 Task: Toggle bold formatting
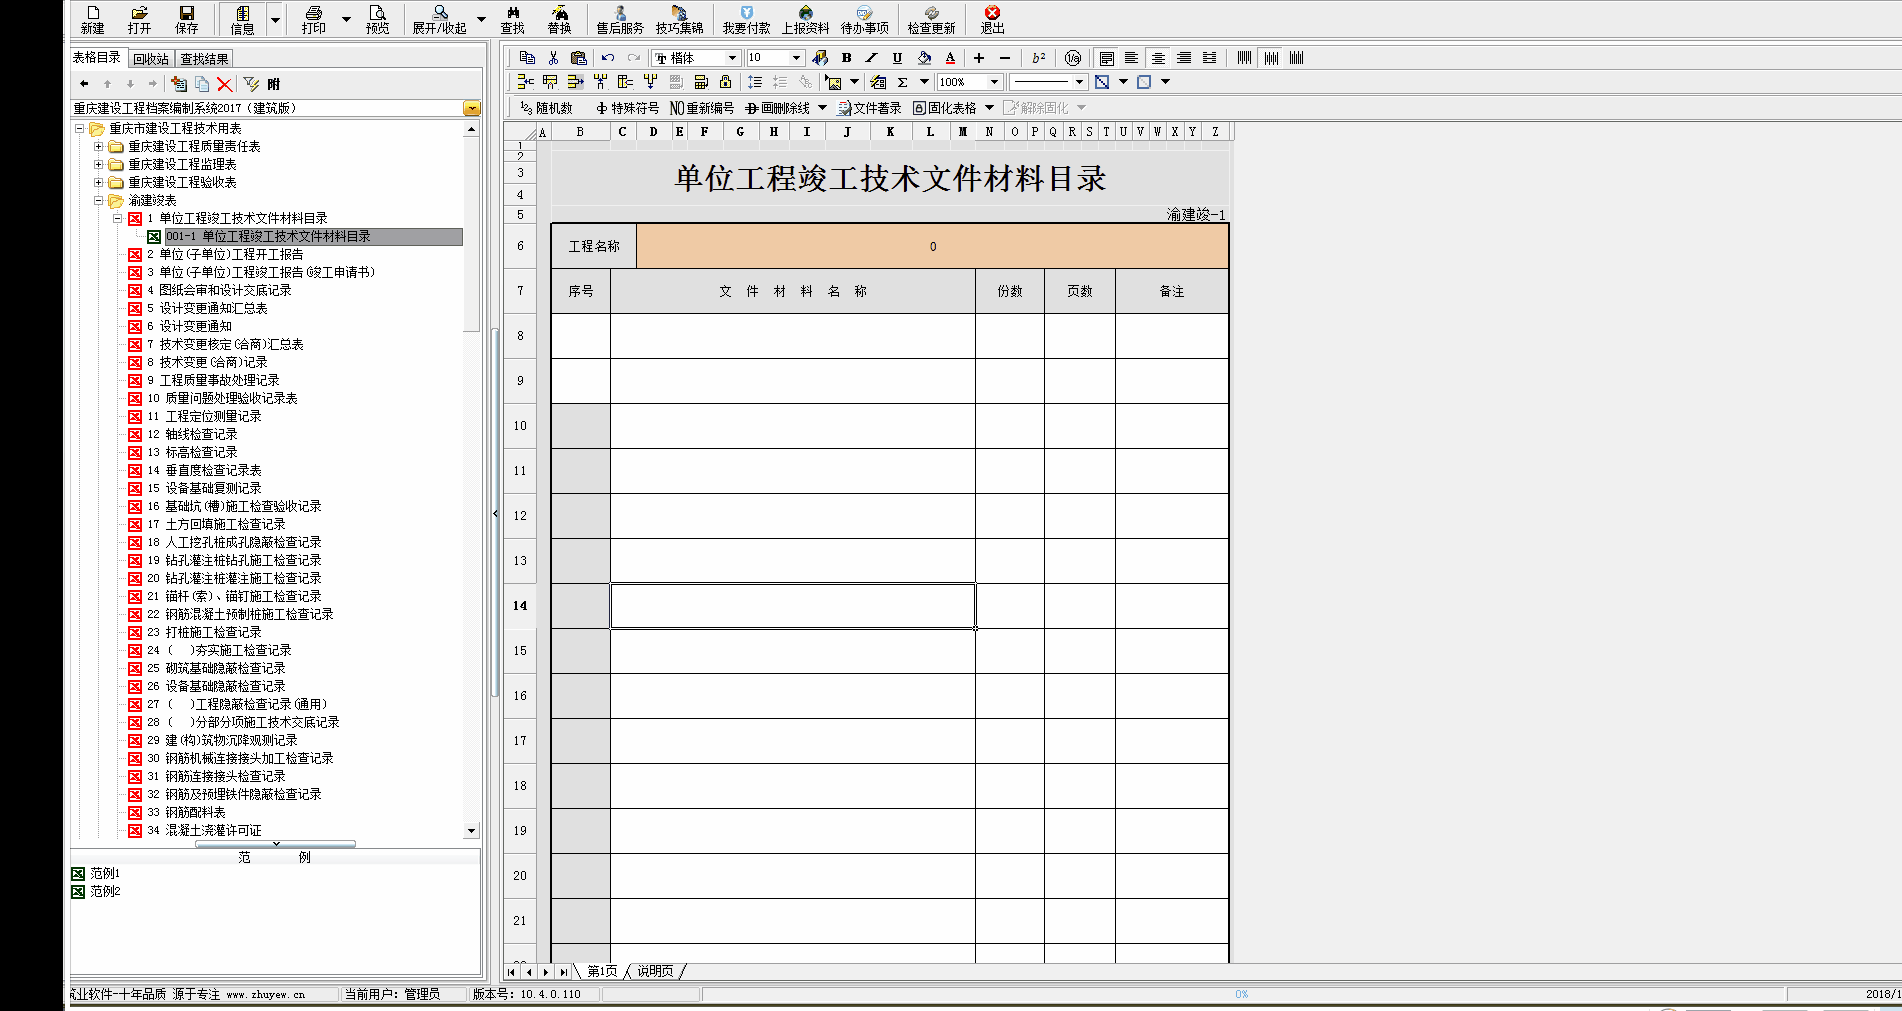click(x=847, y=58)
